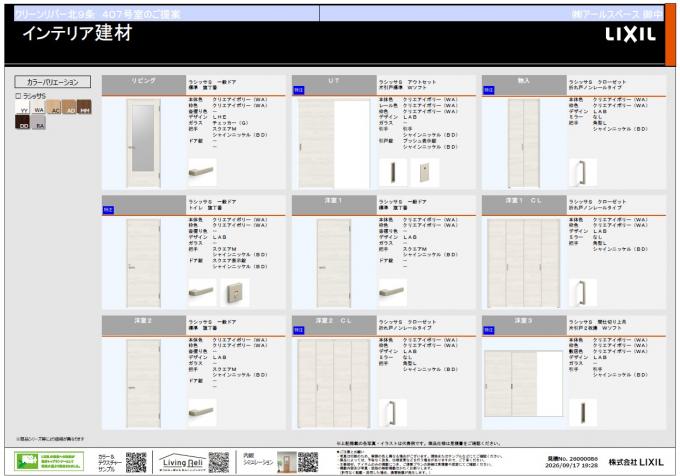Pick the DD dark brown swatch
This screenshot has width=680, height=476.
22,122
